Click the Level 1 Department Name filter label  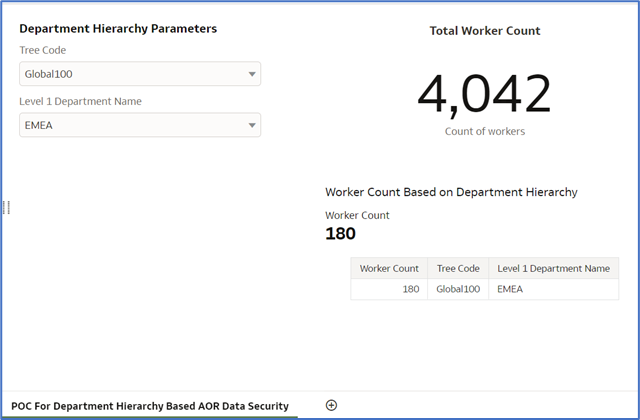pyautogui.click(x=80, y=101)
